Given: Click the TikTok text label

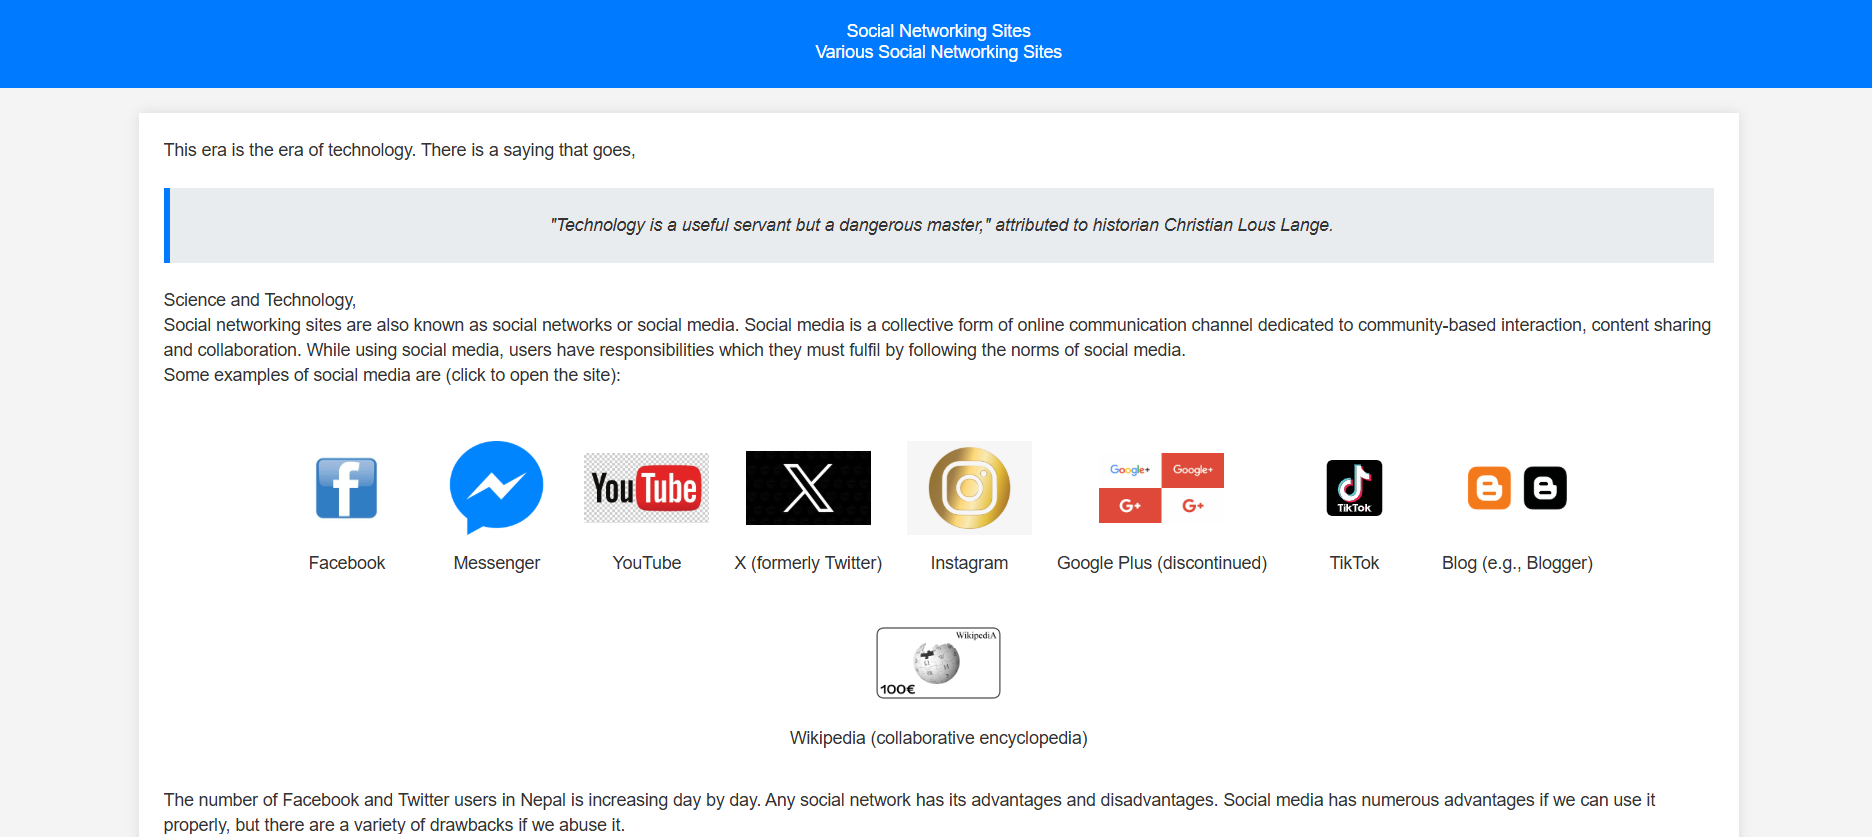Looking at the screenshot, I should (x=1354, y=563).
